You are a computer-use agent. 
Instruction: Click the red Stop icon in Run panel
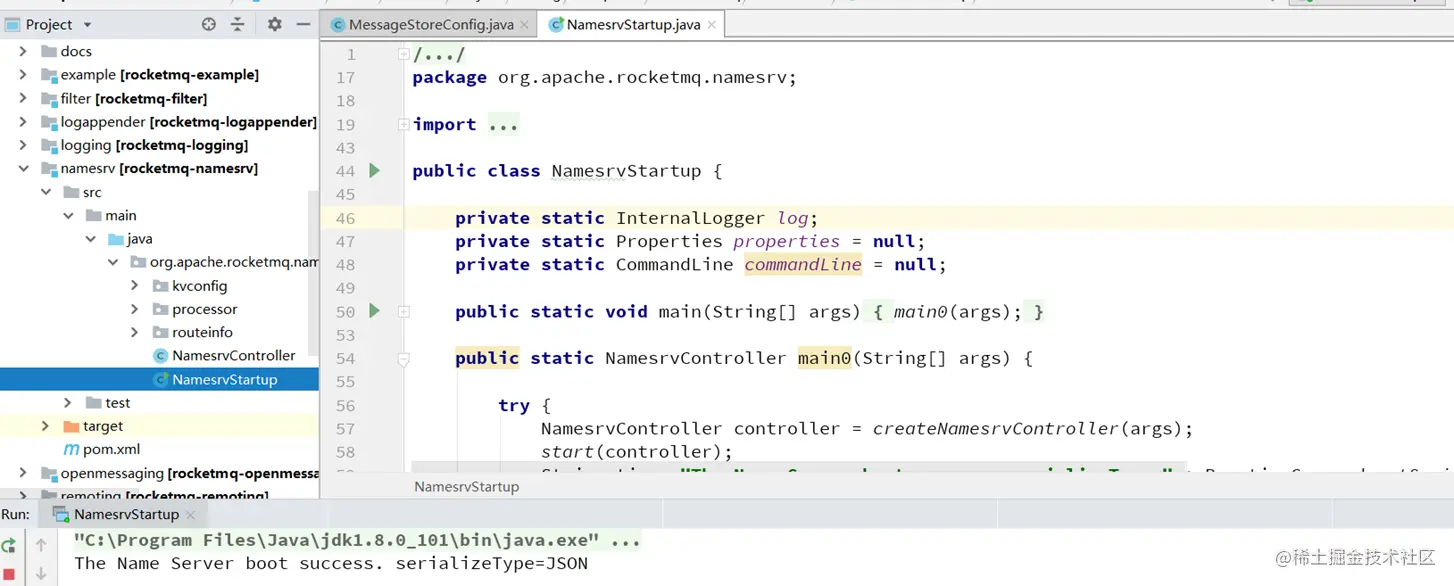tap(9, 574)
